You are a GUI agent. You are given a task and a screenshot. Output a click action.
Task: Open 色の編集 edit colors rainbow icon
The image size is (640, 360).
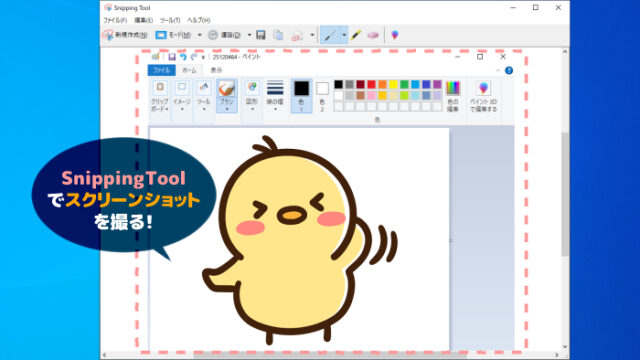(453, 96)
